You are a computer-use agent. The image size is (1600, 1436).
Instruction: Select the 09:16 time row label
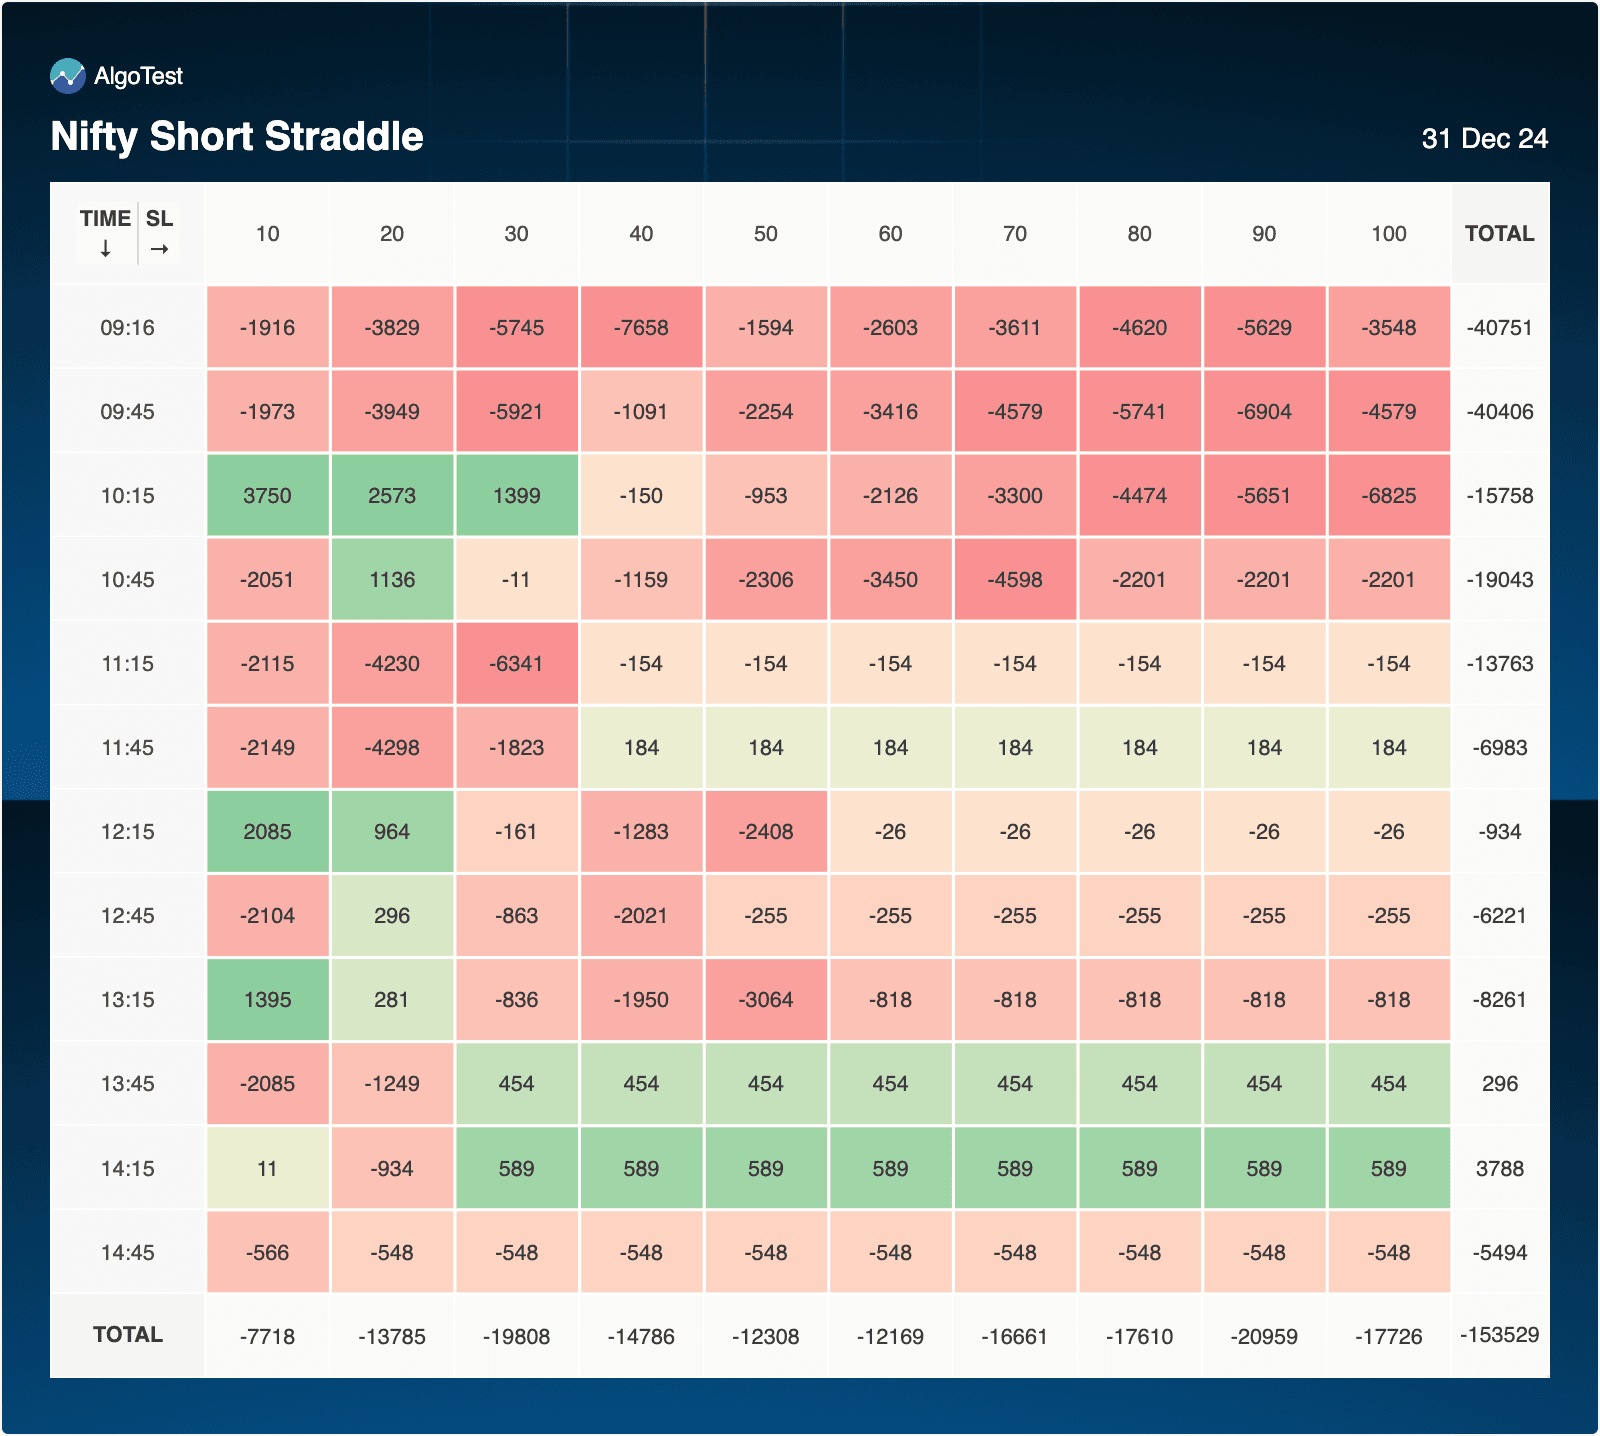(x=127, y=328)
